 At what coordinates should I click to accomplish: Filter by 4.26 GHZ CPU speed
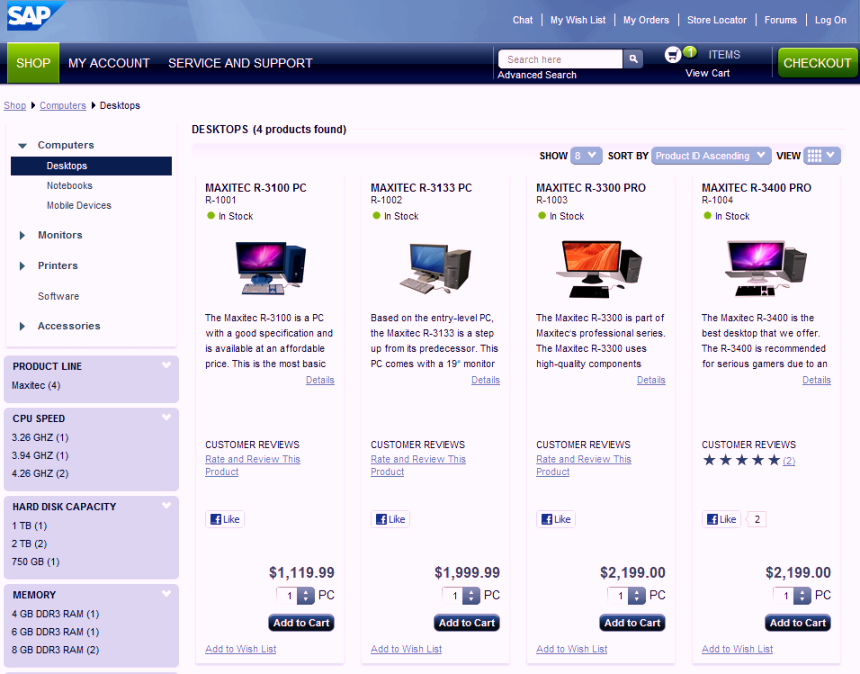tap(40, 474)
